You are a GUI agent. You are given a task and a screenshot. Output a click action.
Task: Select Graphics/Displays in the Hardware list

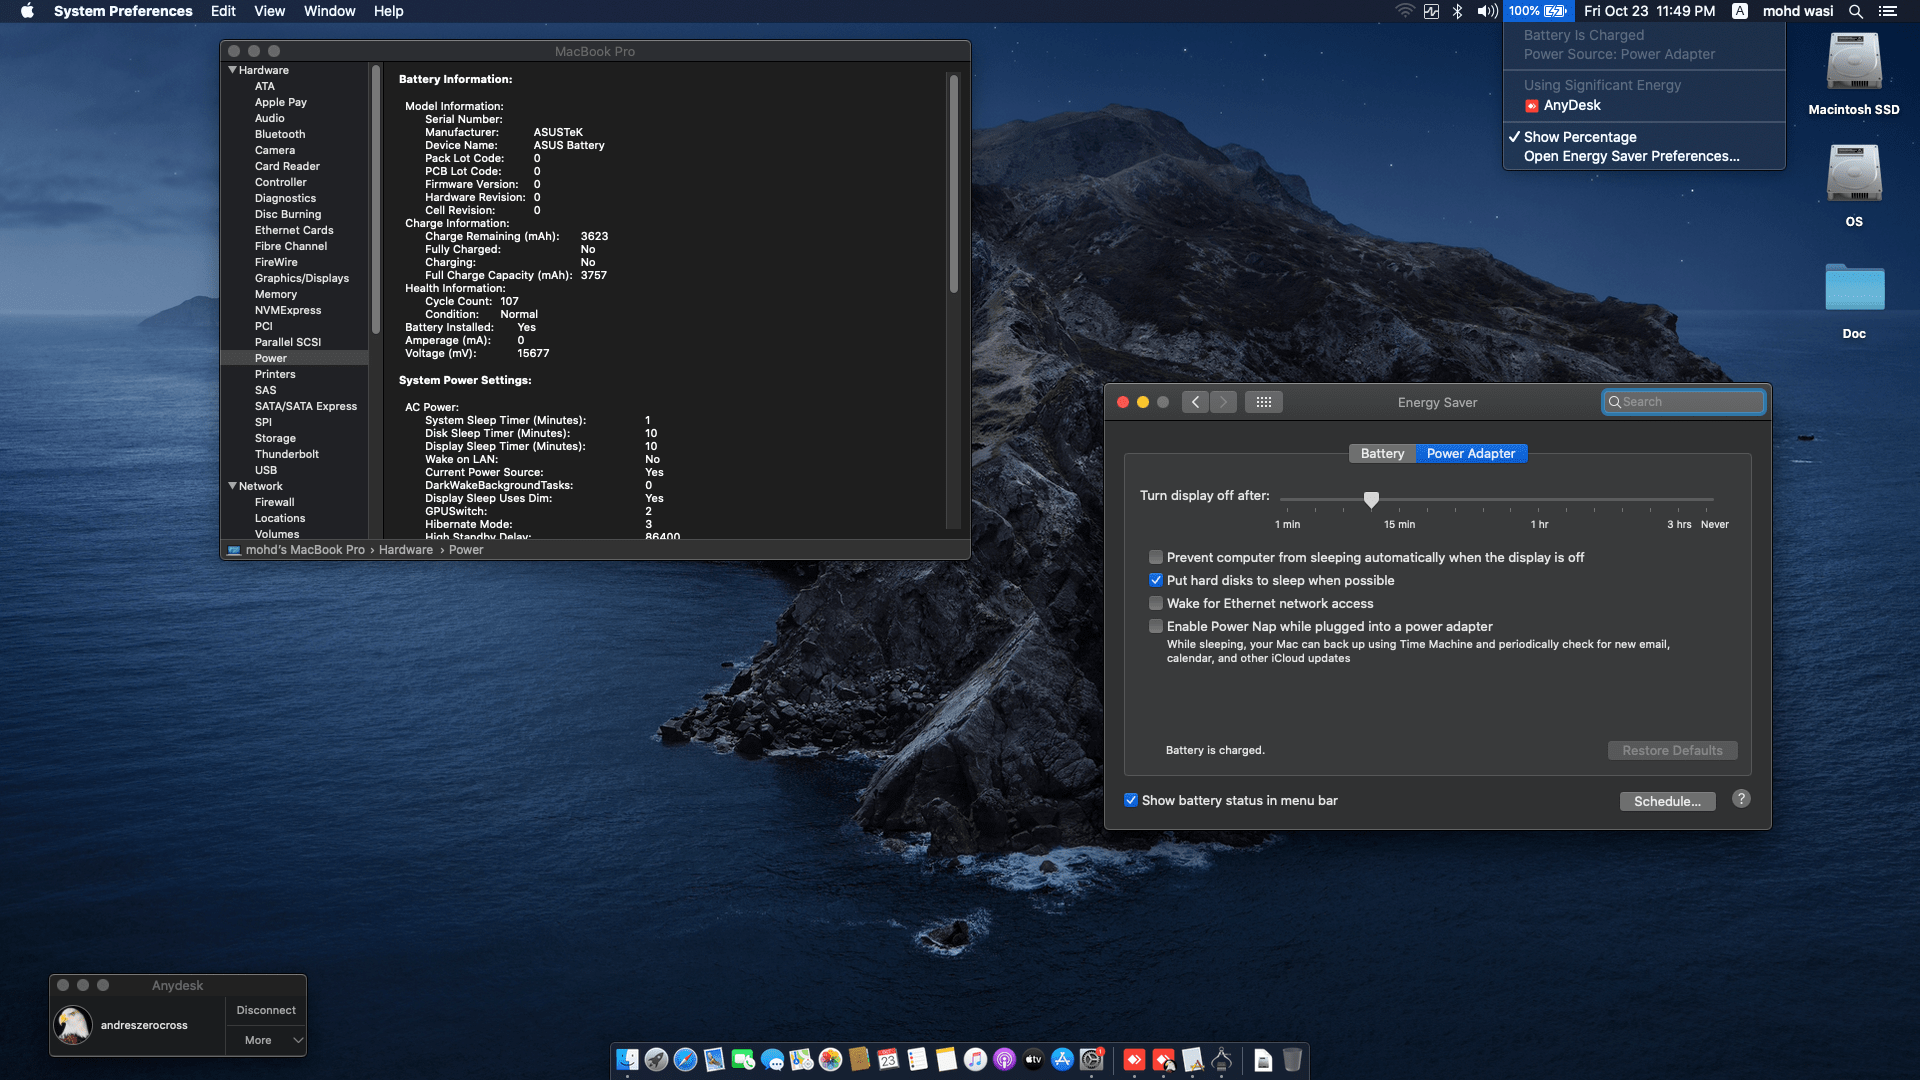coord(302,278)
